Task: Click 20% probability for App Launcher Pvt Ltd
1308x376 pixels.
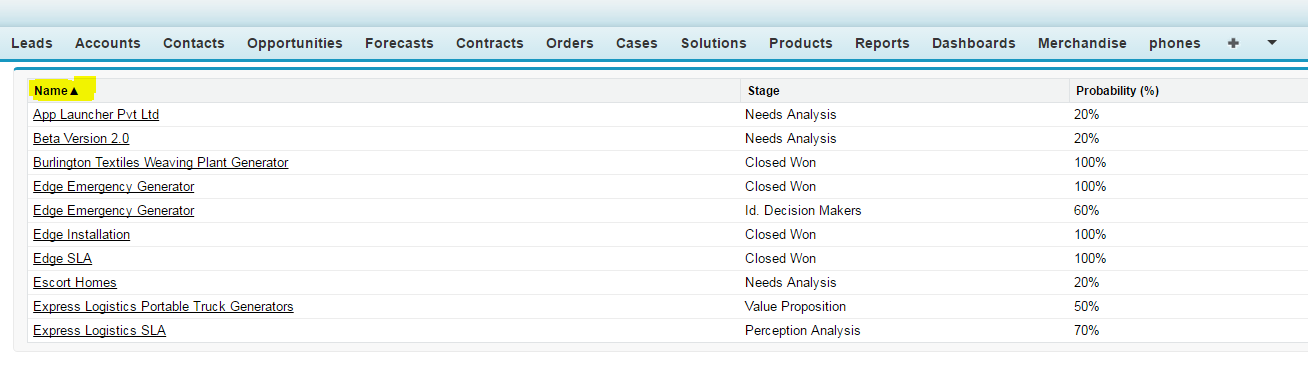Action: pyautogui.click(x=1087, y=115)
